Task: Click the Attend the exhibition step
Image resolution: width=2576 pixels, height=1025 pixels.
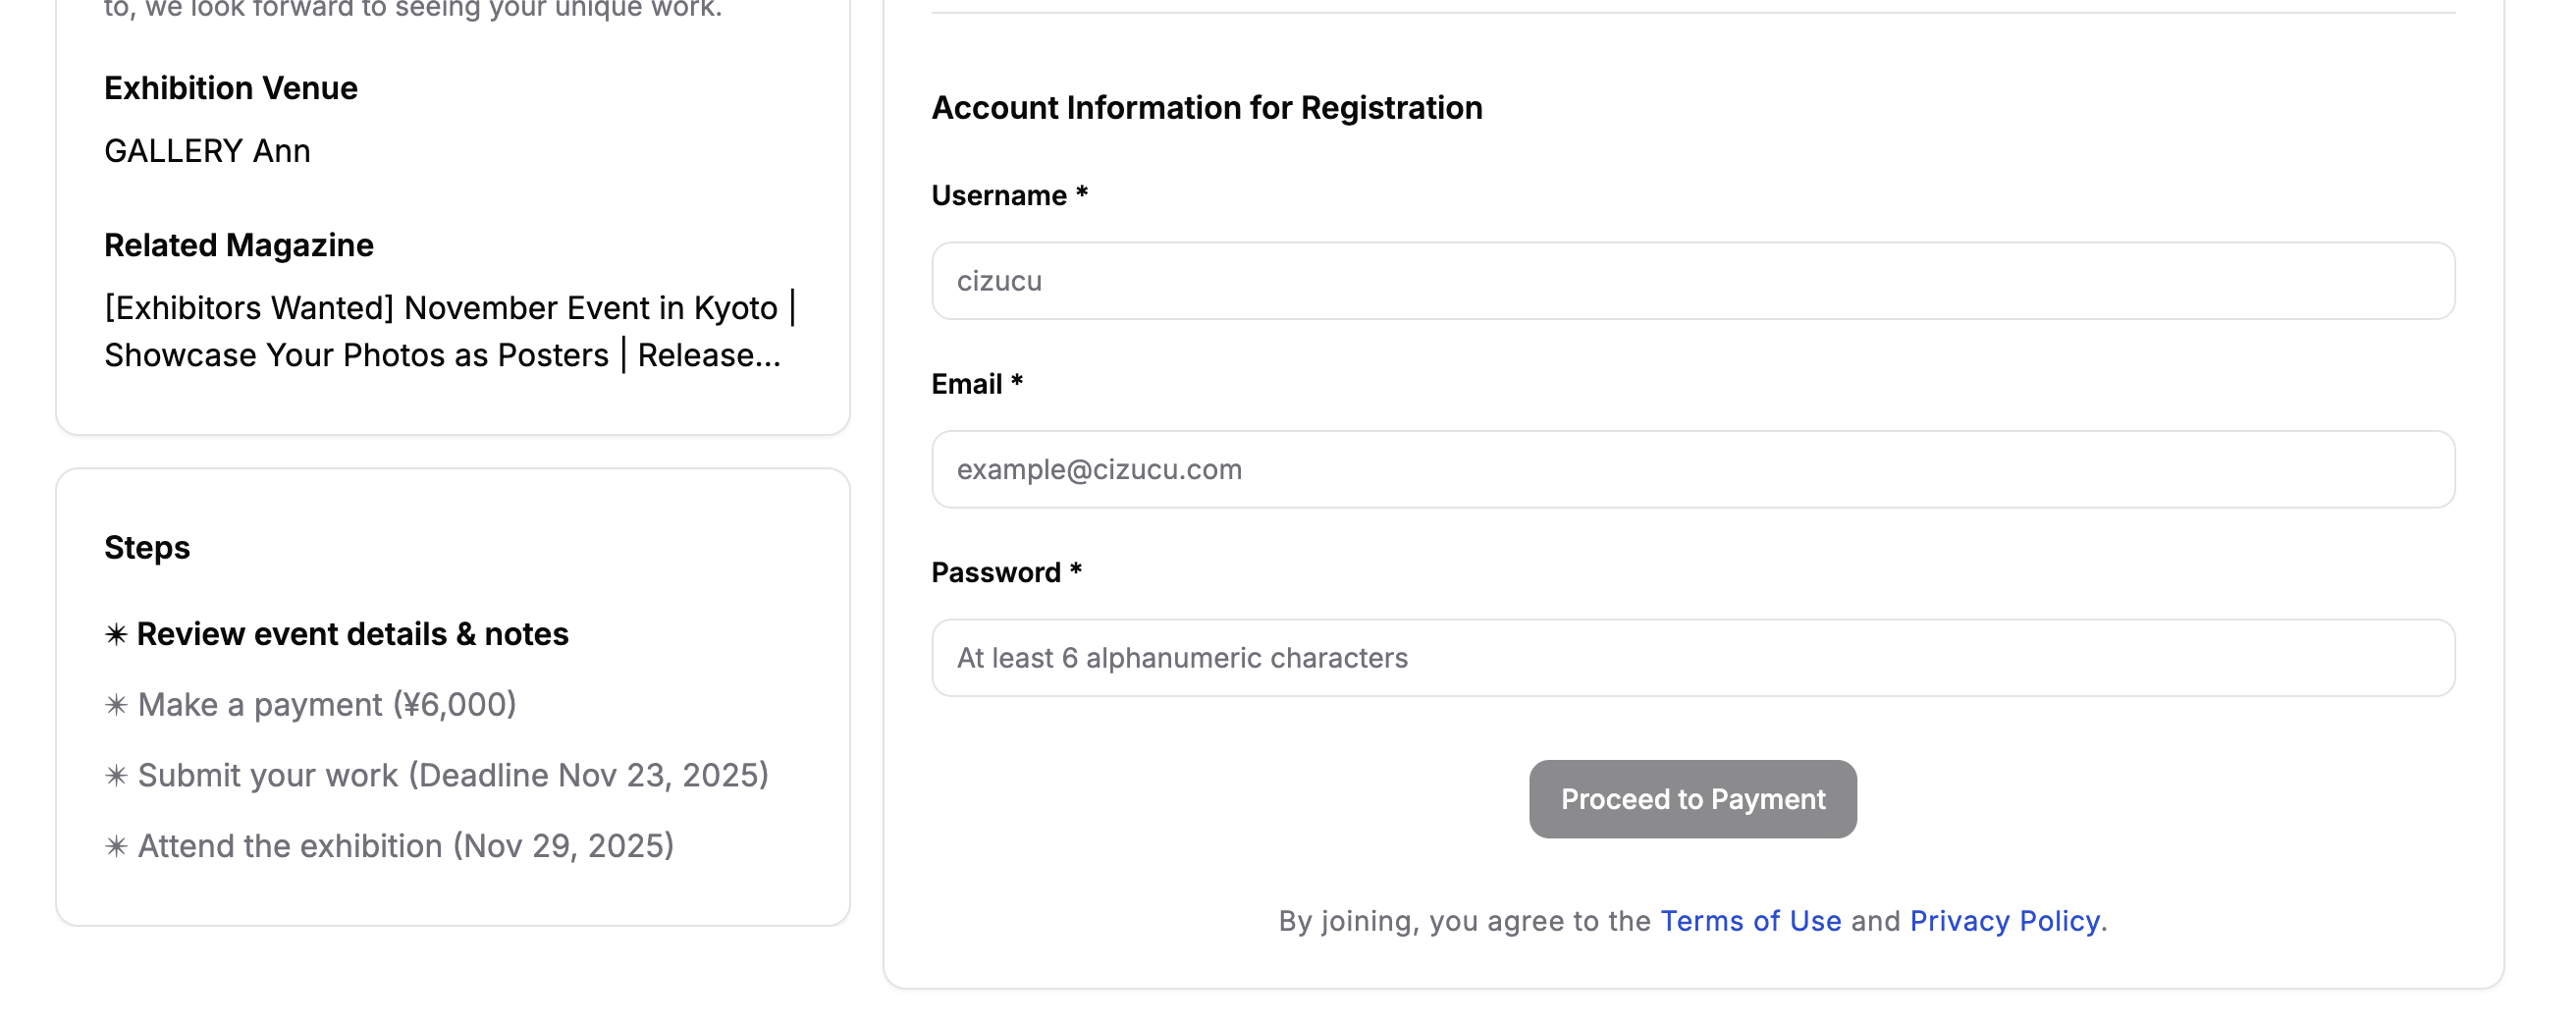Action: click(405, 847)
